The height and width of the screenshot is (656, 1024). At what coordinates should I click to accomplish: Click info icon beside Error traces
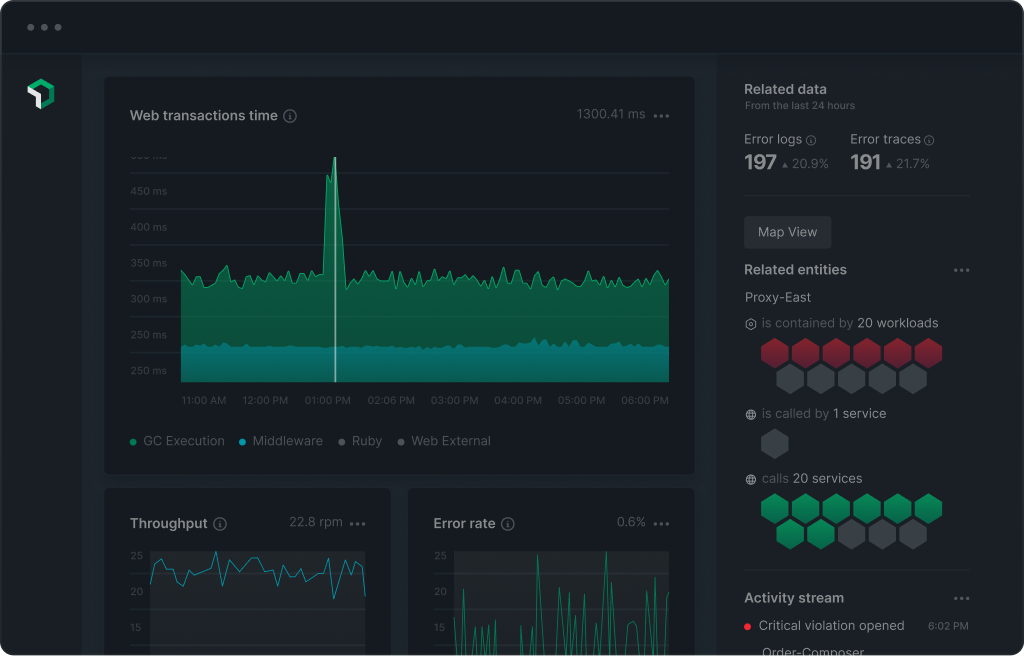pos(929,141)
